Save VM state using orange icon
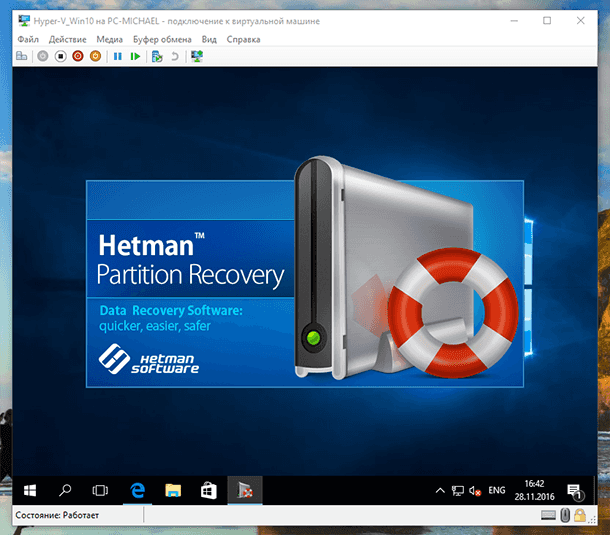 (x=95, y=56)
